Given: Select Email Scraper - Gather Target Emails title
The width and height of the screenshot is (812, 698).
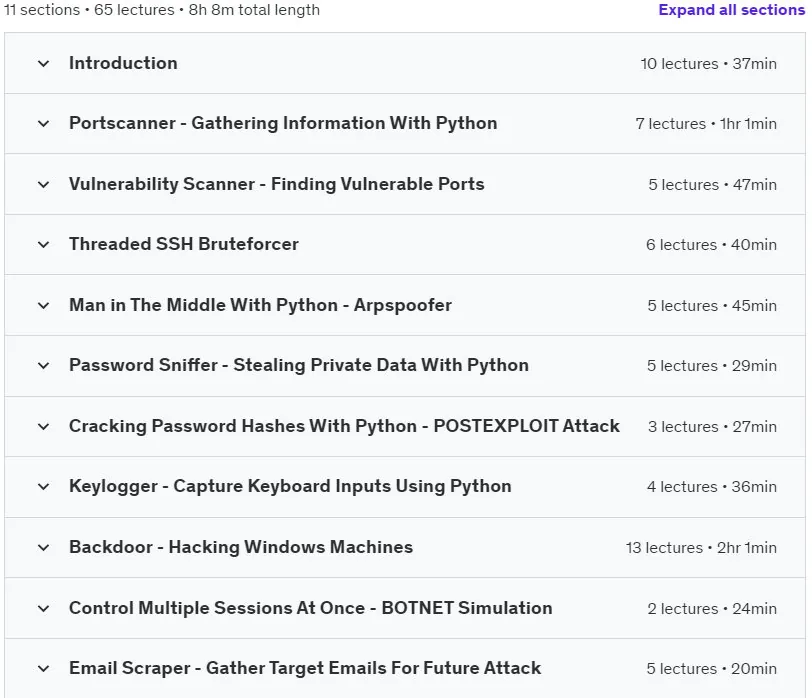Looking at the screenshot, I should [x=305, y=668].
